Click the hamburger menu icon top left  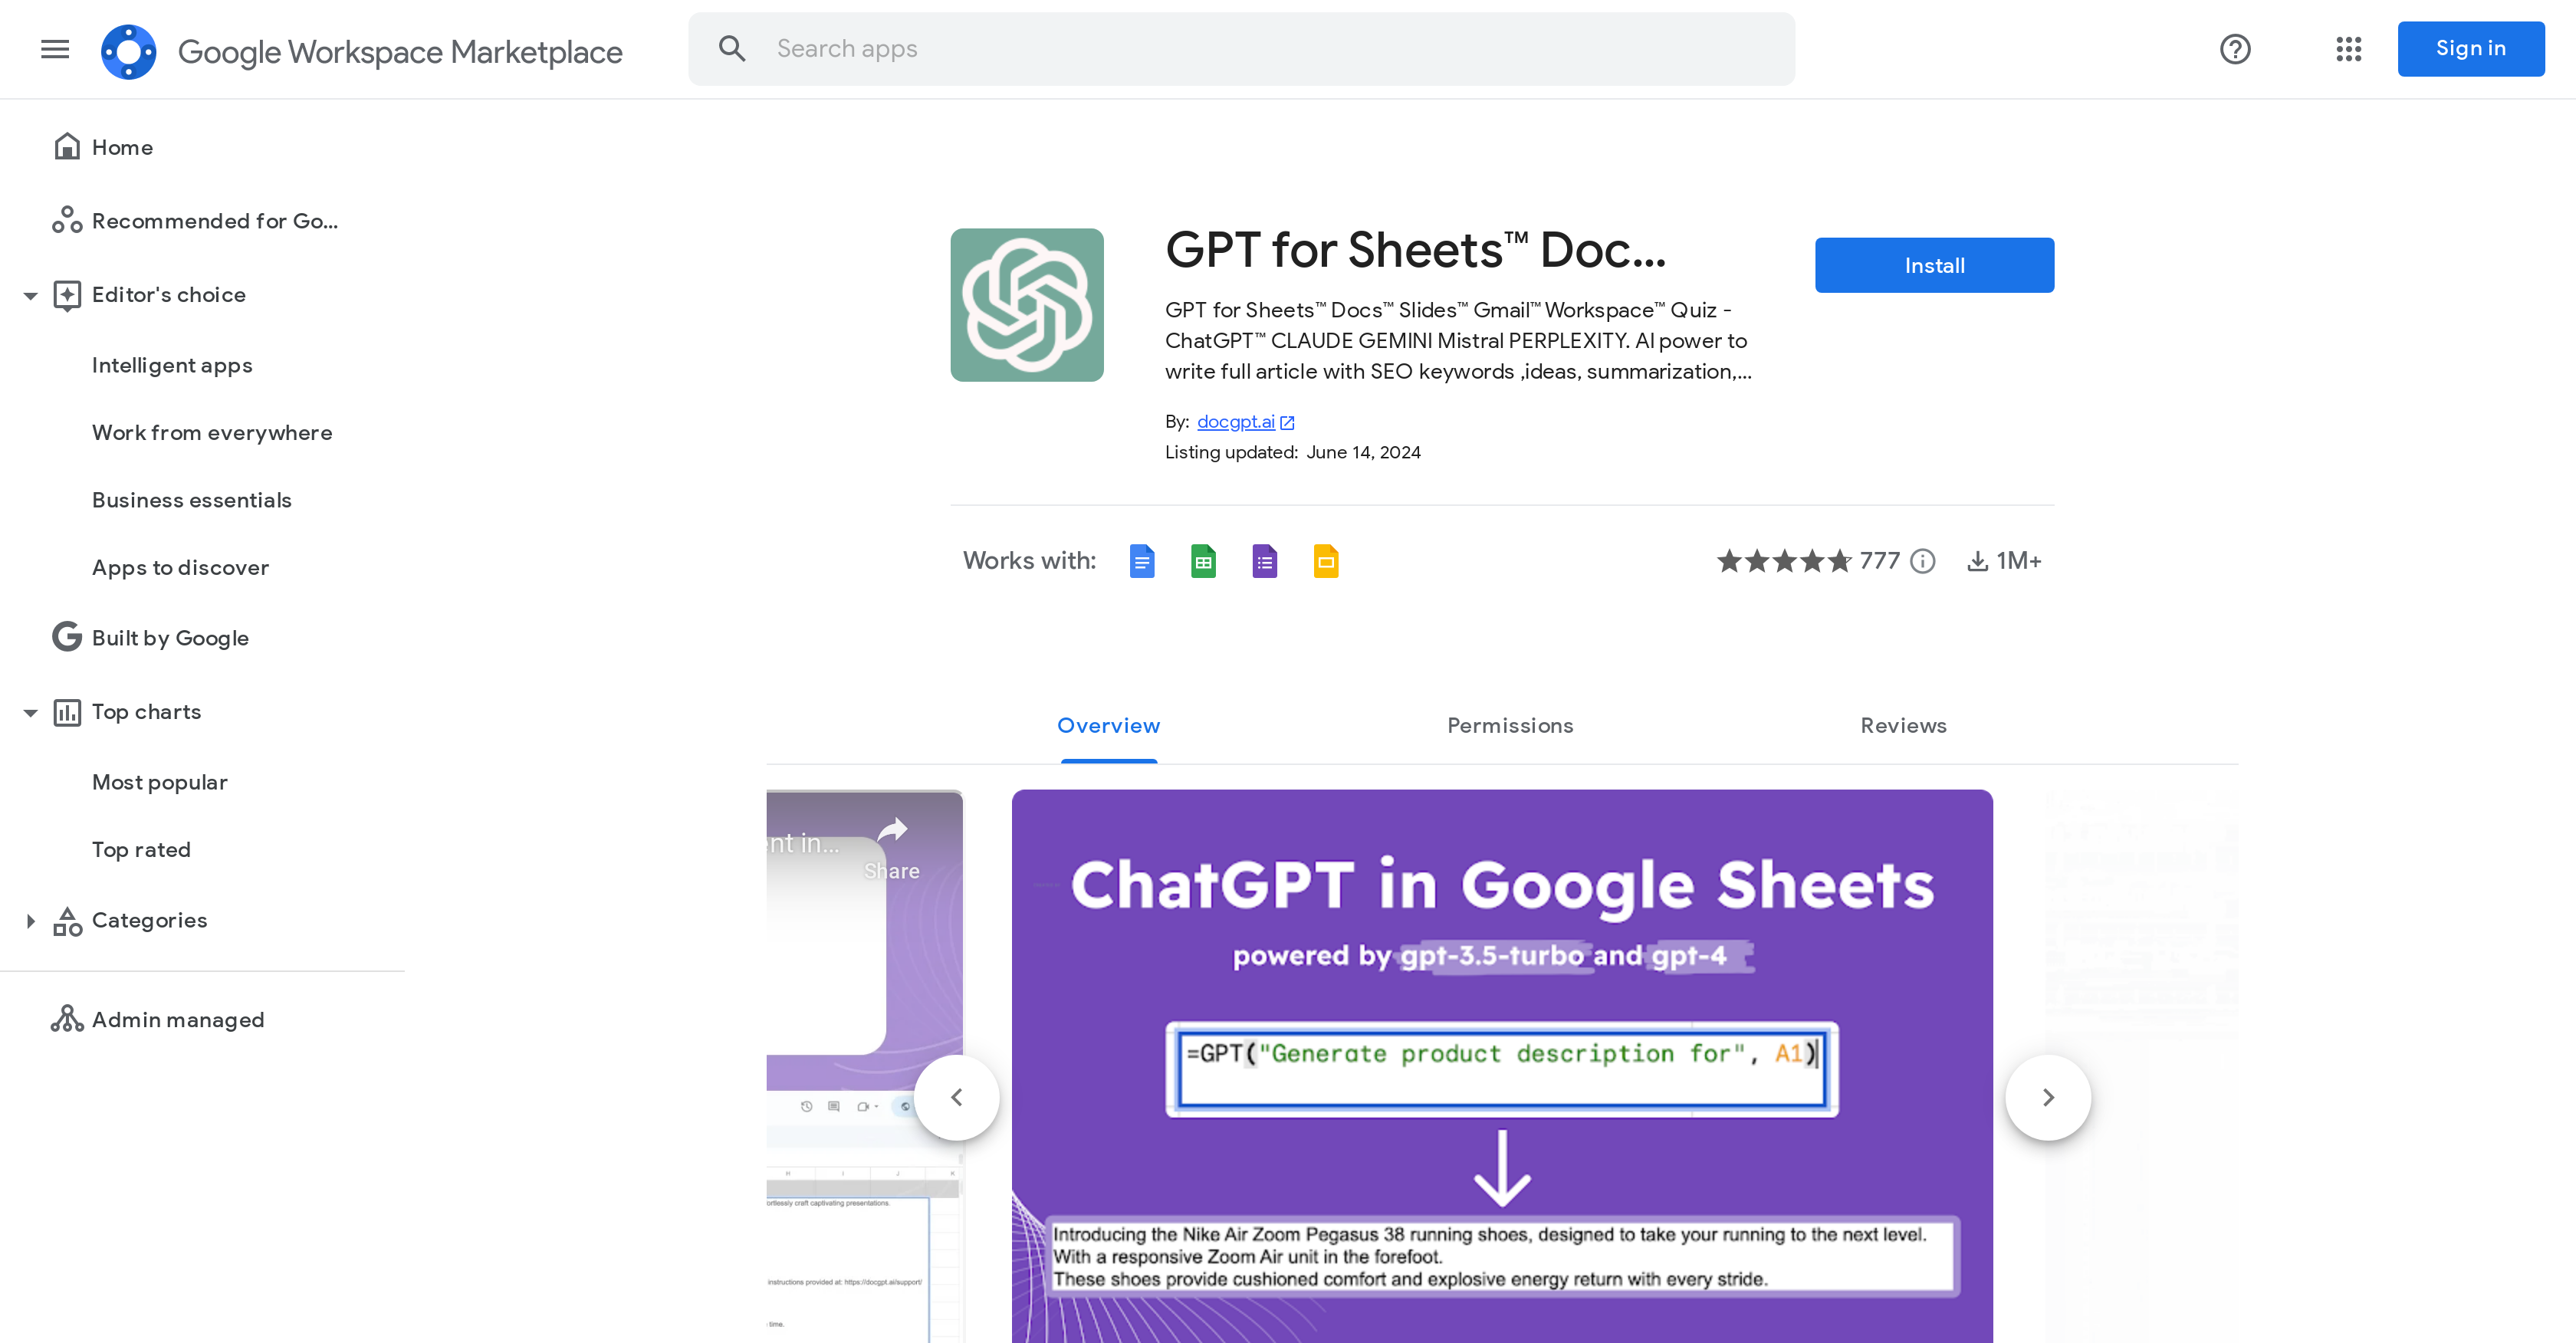[54, 48]
